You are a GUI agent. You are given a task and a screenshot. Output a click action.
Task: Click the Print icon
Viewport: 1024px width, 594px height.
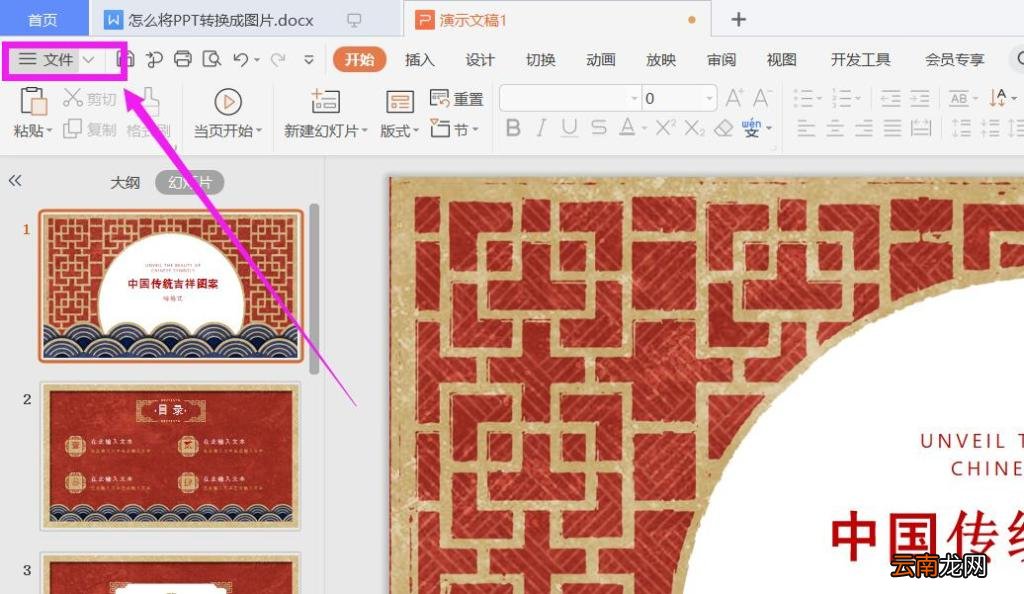(183, 59)
